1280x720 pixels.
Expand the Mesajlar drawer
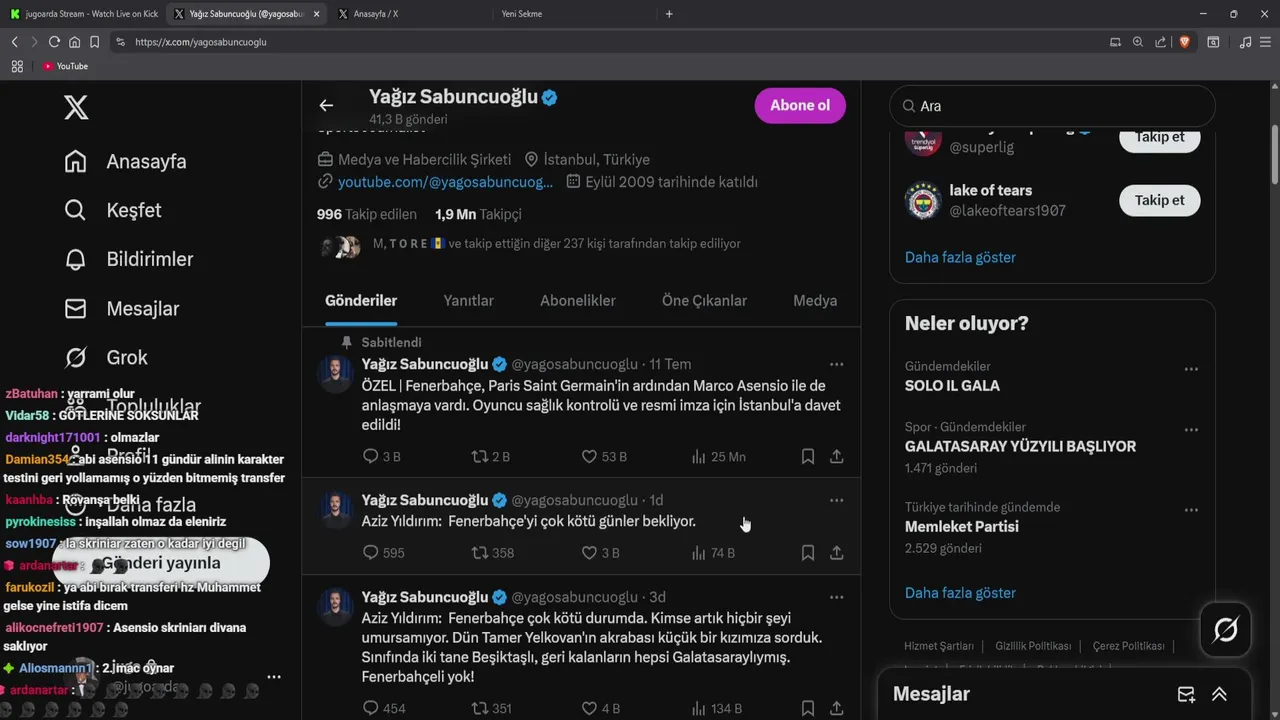[1219, 694]
